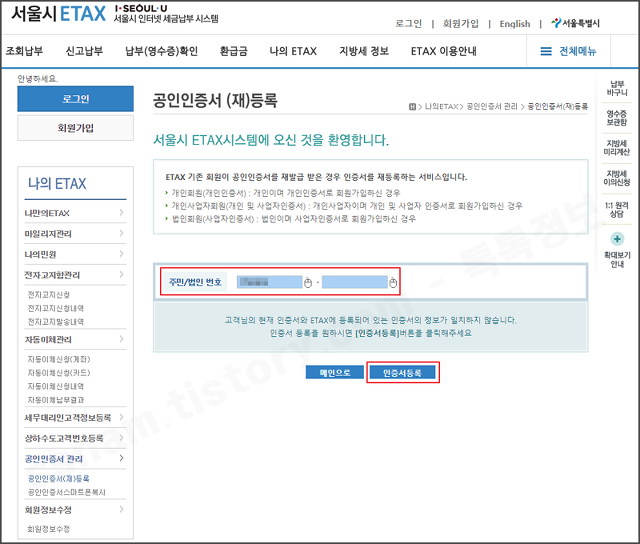
Task: Open 자동이체납부결과 submenu link
Action: point(56,400)
